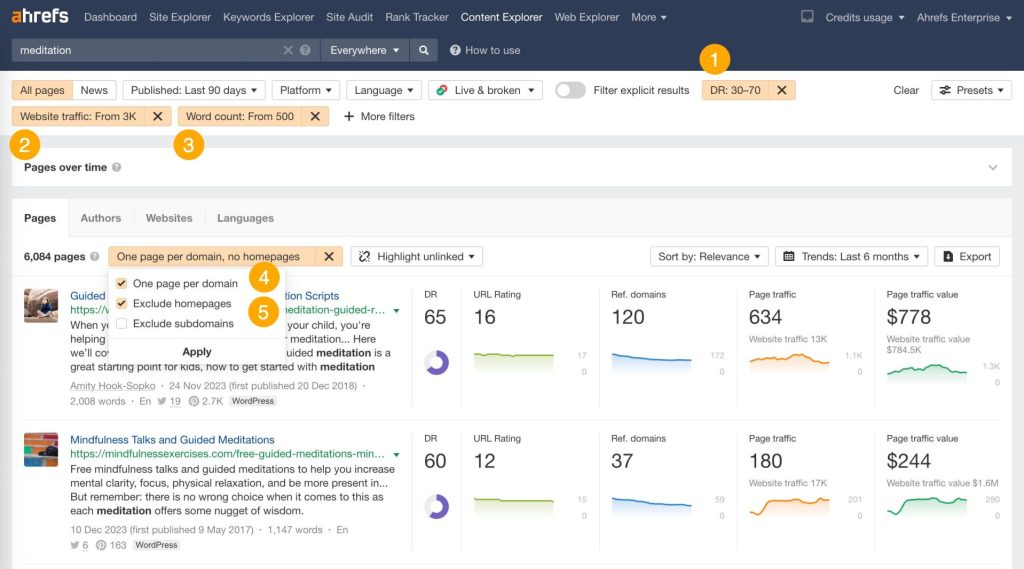The height and width of the screenshot is (569, 1024).
Task: Expand Pages over time chevron
Action: pyautogui.click(x=993, y=167)
